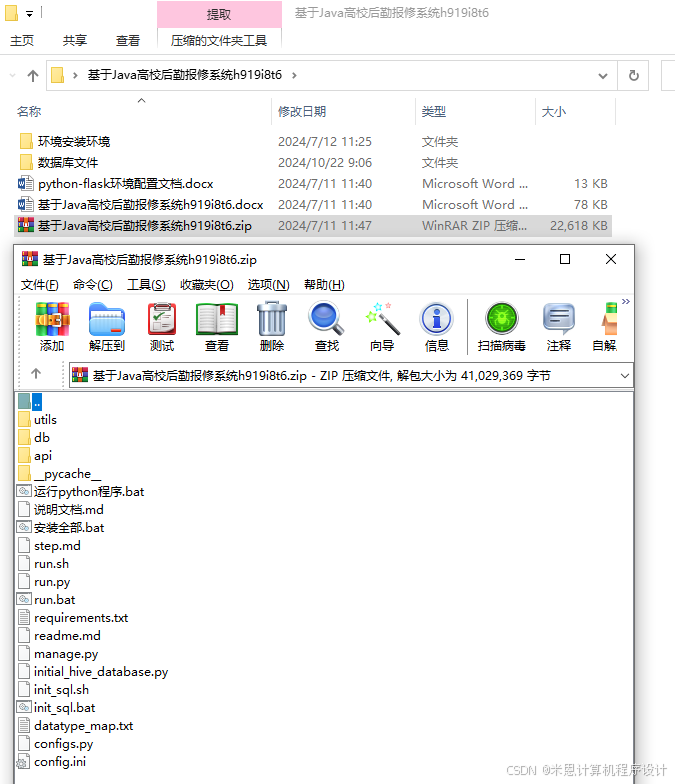The width and height of the screenshot is (675, 784).
Task: Click the Explorer up-arrow navigation button
Action: (33, 76)
